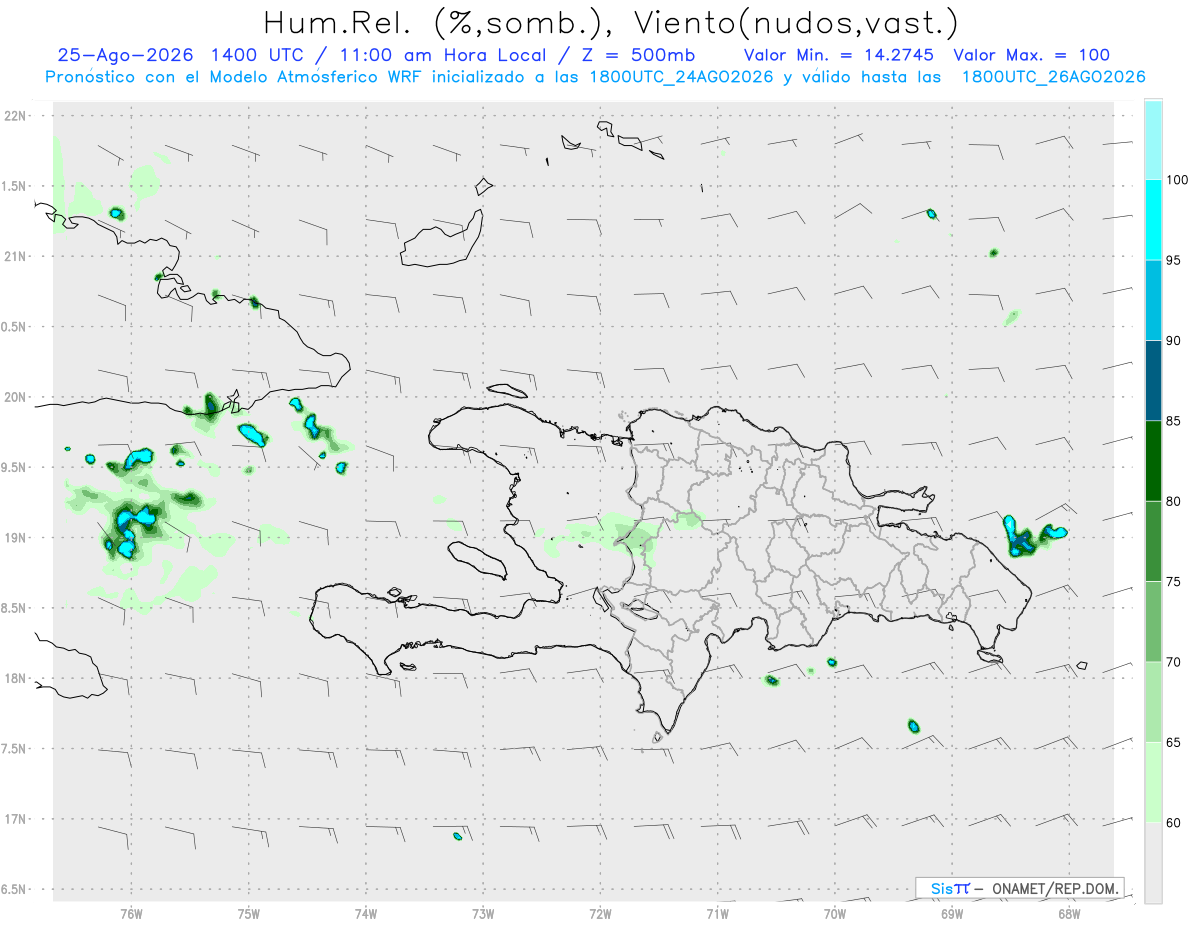Click the 75-80 green legend band

pyautogui.click(x=1153, y=541)
